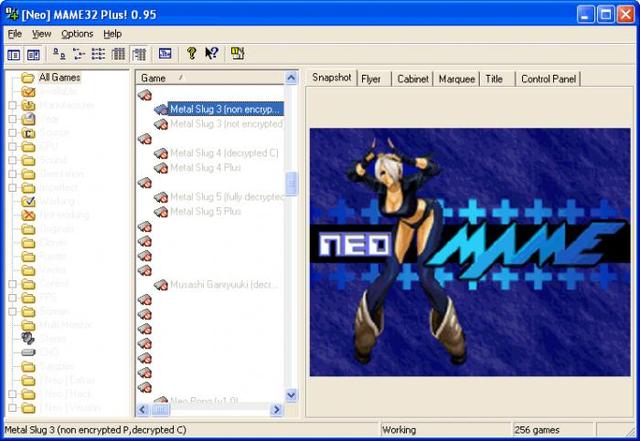This screenshot has height=441, width=640.
Task: Toggle the screenshot picture area toolbar button
Action: tap(33, 54)
